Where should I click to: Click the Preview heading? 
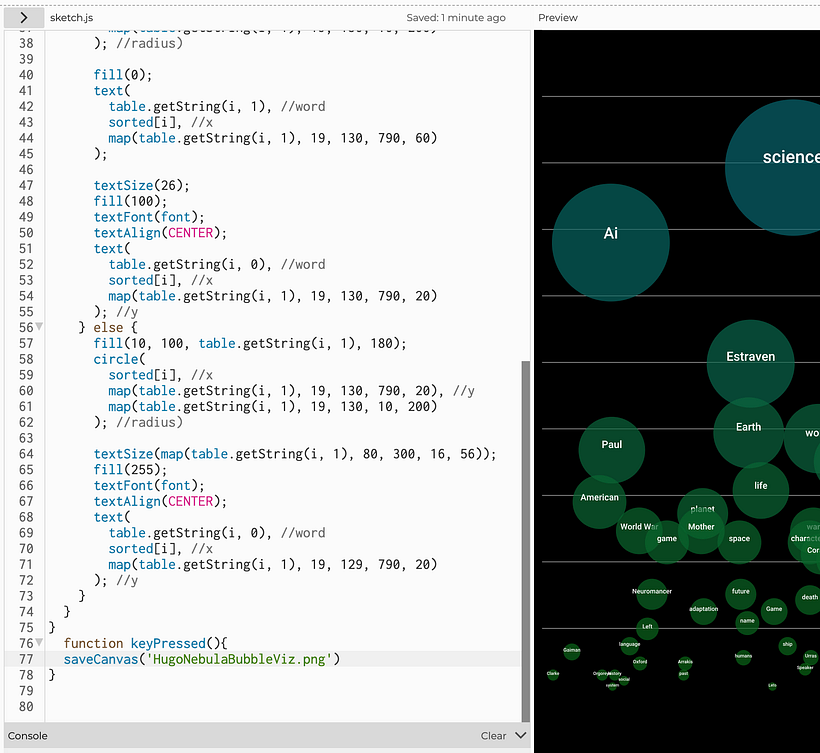[557, 18]
